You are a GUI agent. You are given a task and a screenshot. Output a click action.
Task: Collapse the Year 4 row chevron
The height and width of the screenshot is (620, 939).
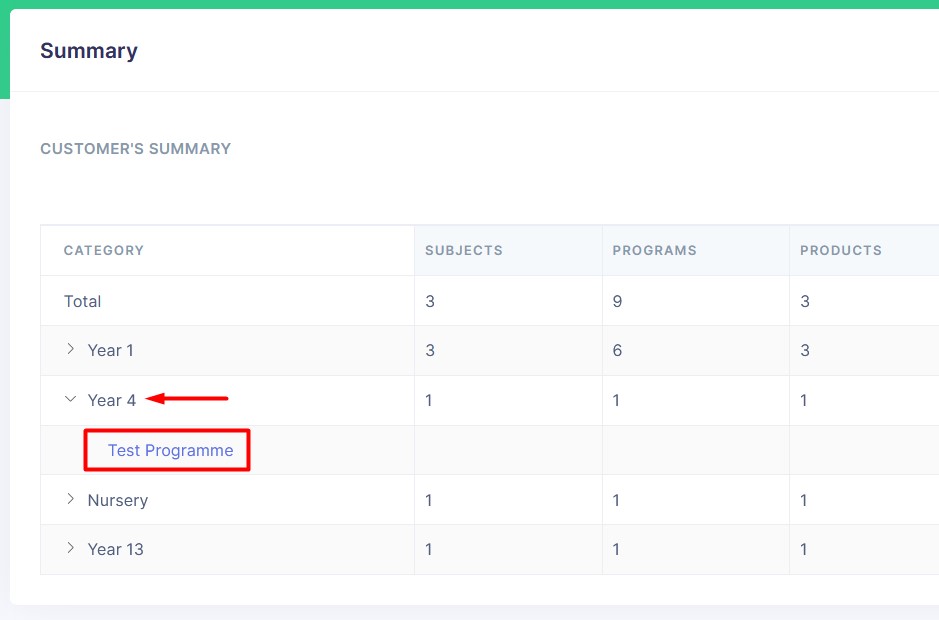point(70,399)
